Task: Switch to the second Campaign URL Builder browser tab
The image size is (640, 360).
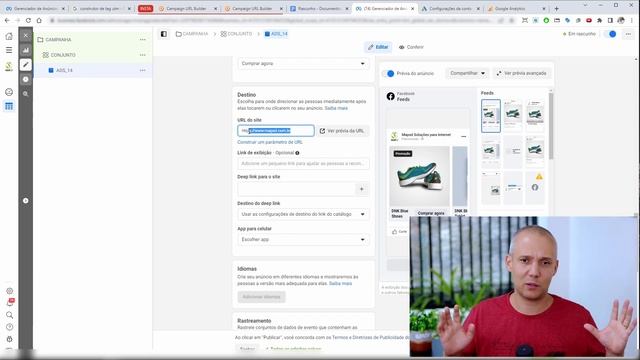Action: tap(253, 8)
